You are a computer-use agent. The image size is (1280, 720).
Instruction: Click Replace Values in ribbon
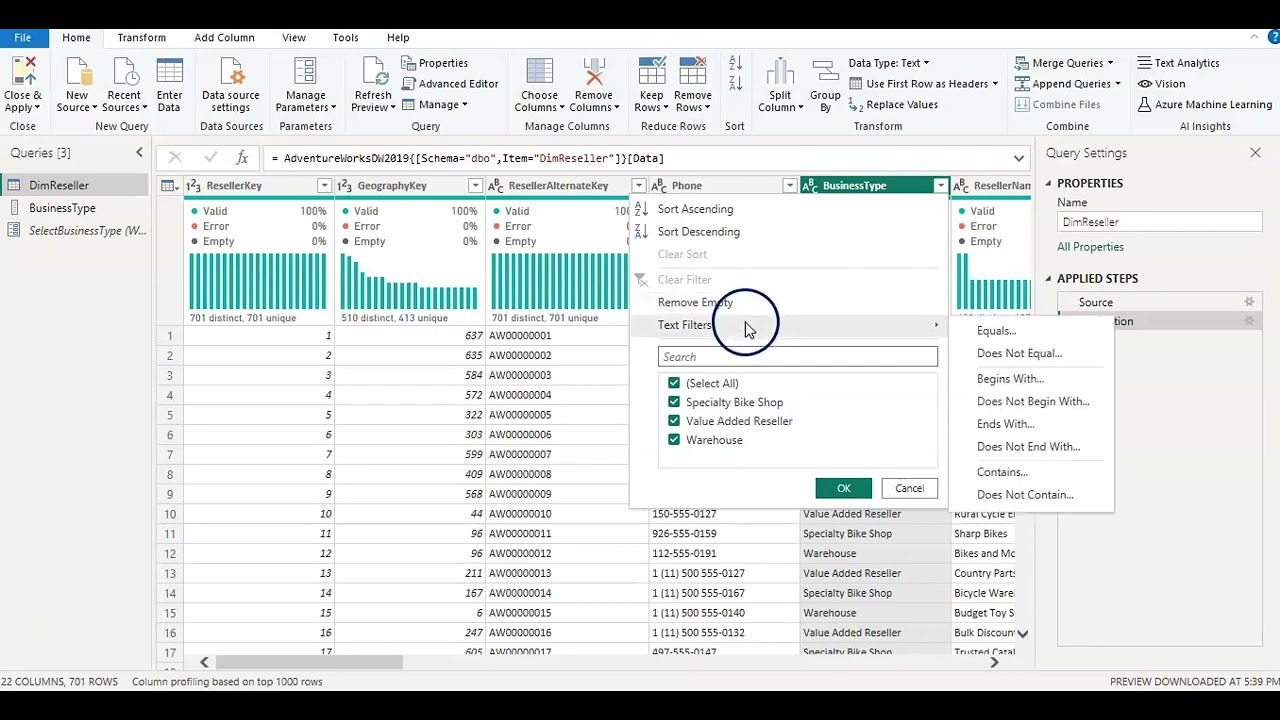(x=893, y=105)
